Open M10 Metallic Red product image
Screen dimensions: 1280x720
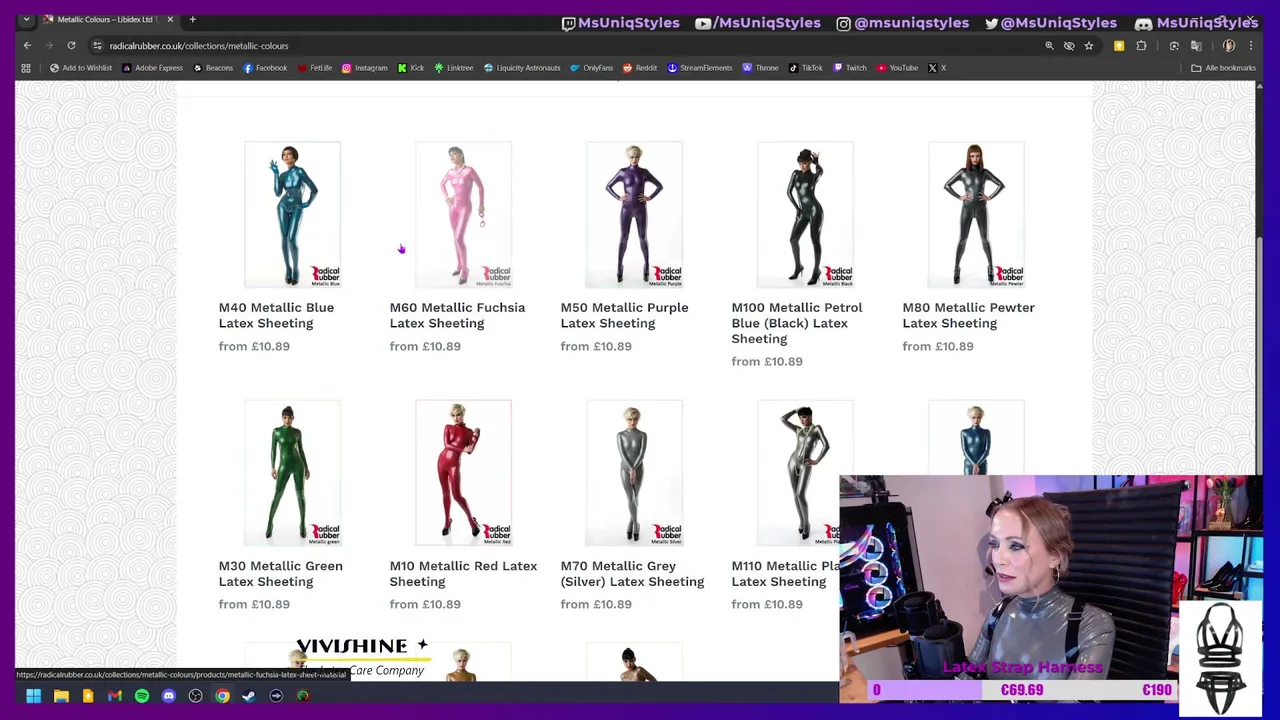click(463, 473)
